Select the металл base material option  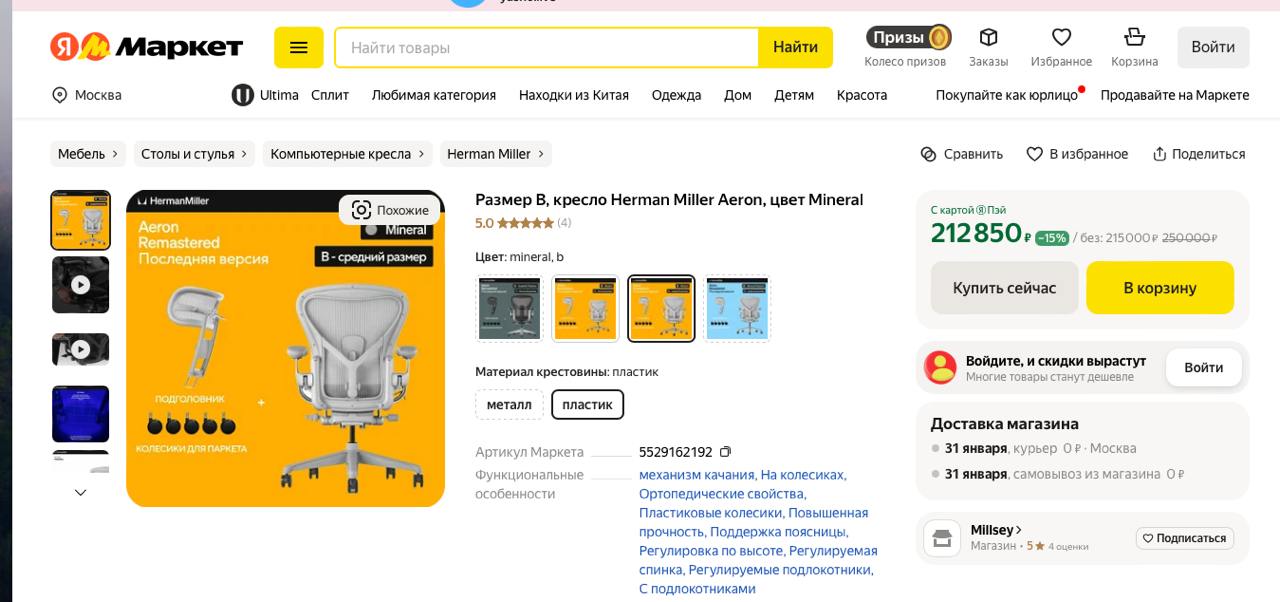(509, 405)
